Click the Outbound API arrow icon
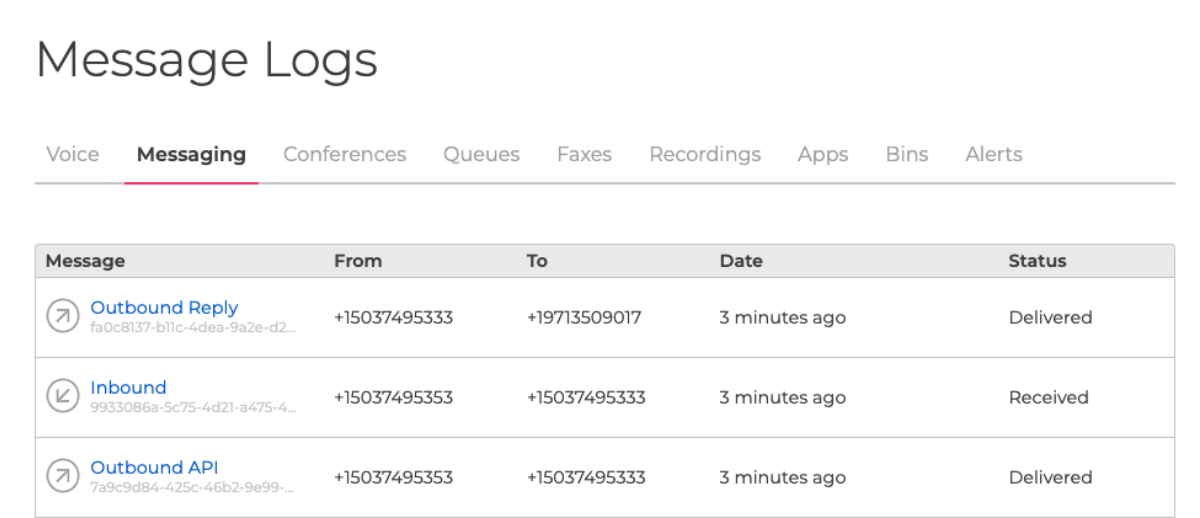The image size is (1200, 518). coord(62,477)
